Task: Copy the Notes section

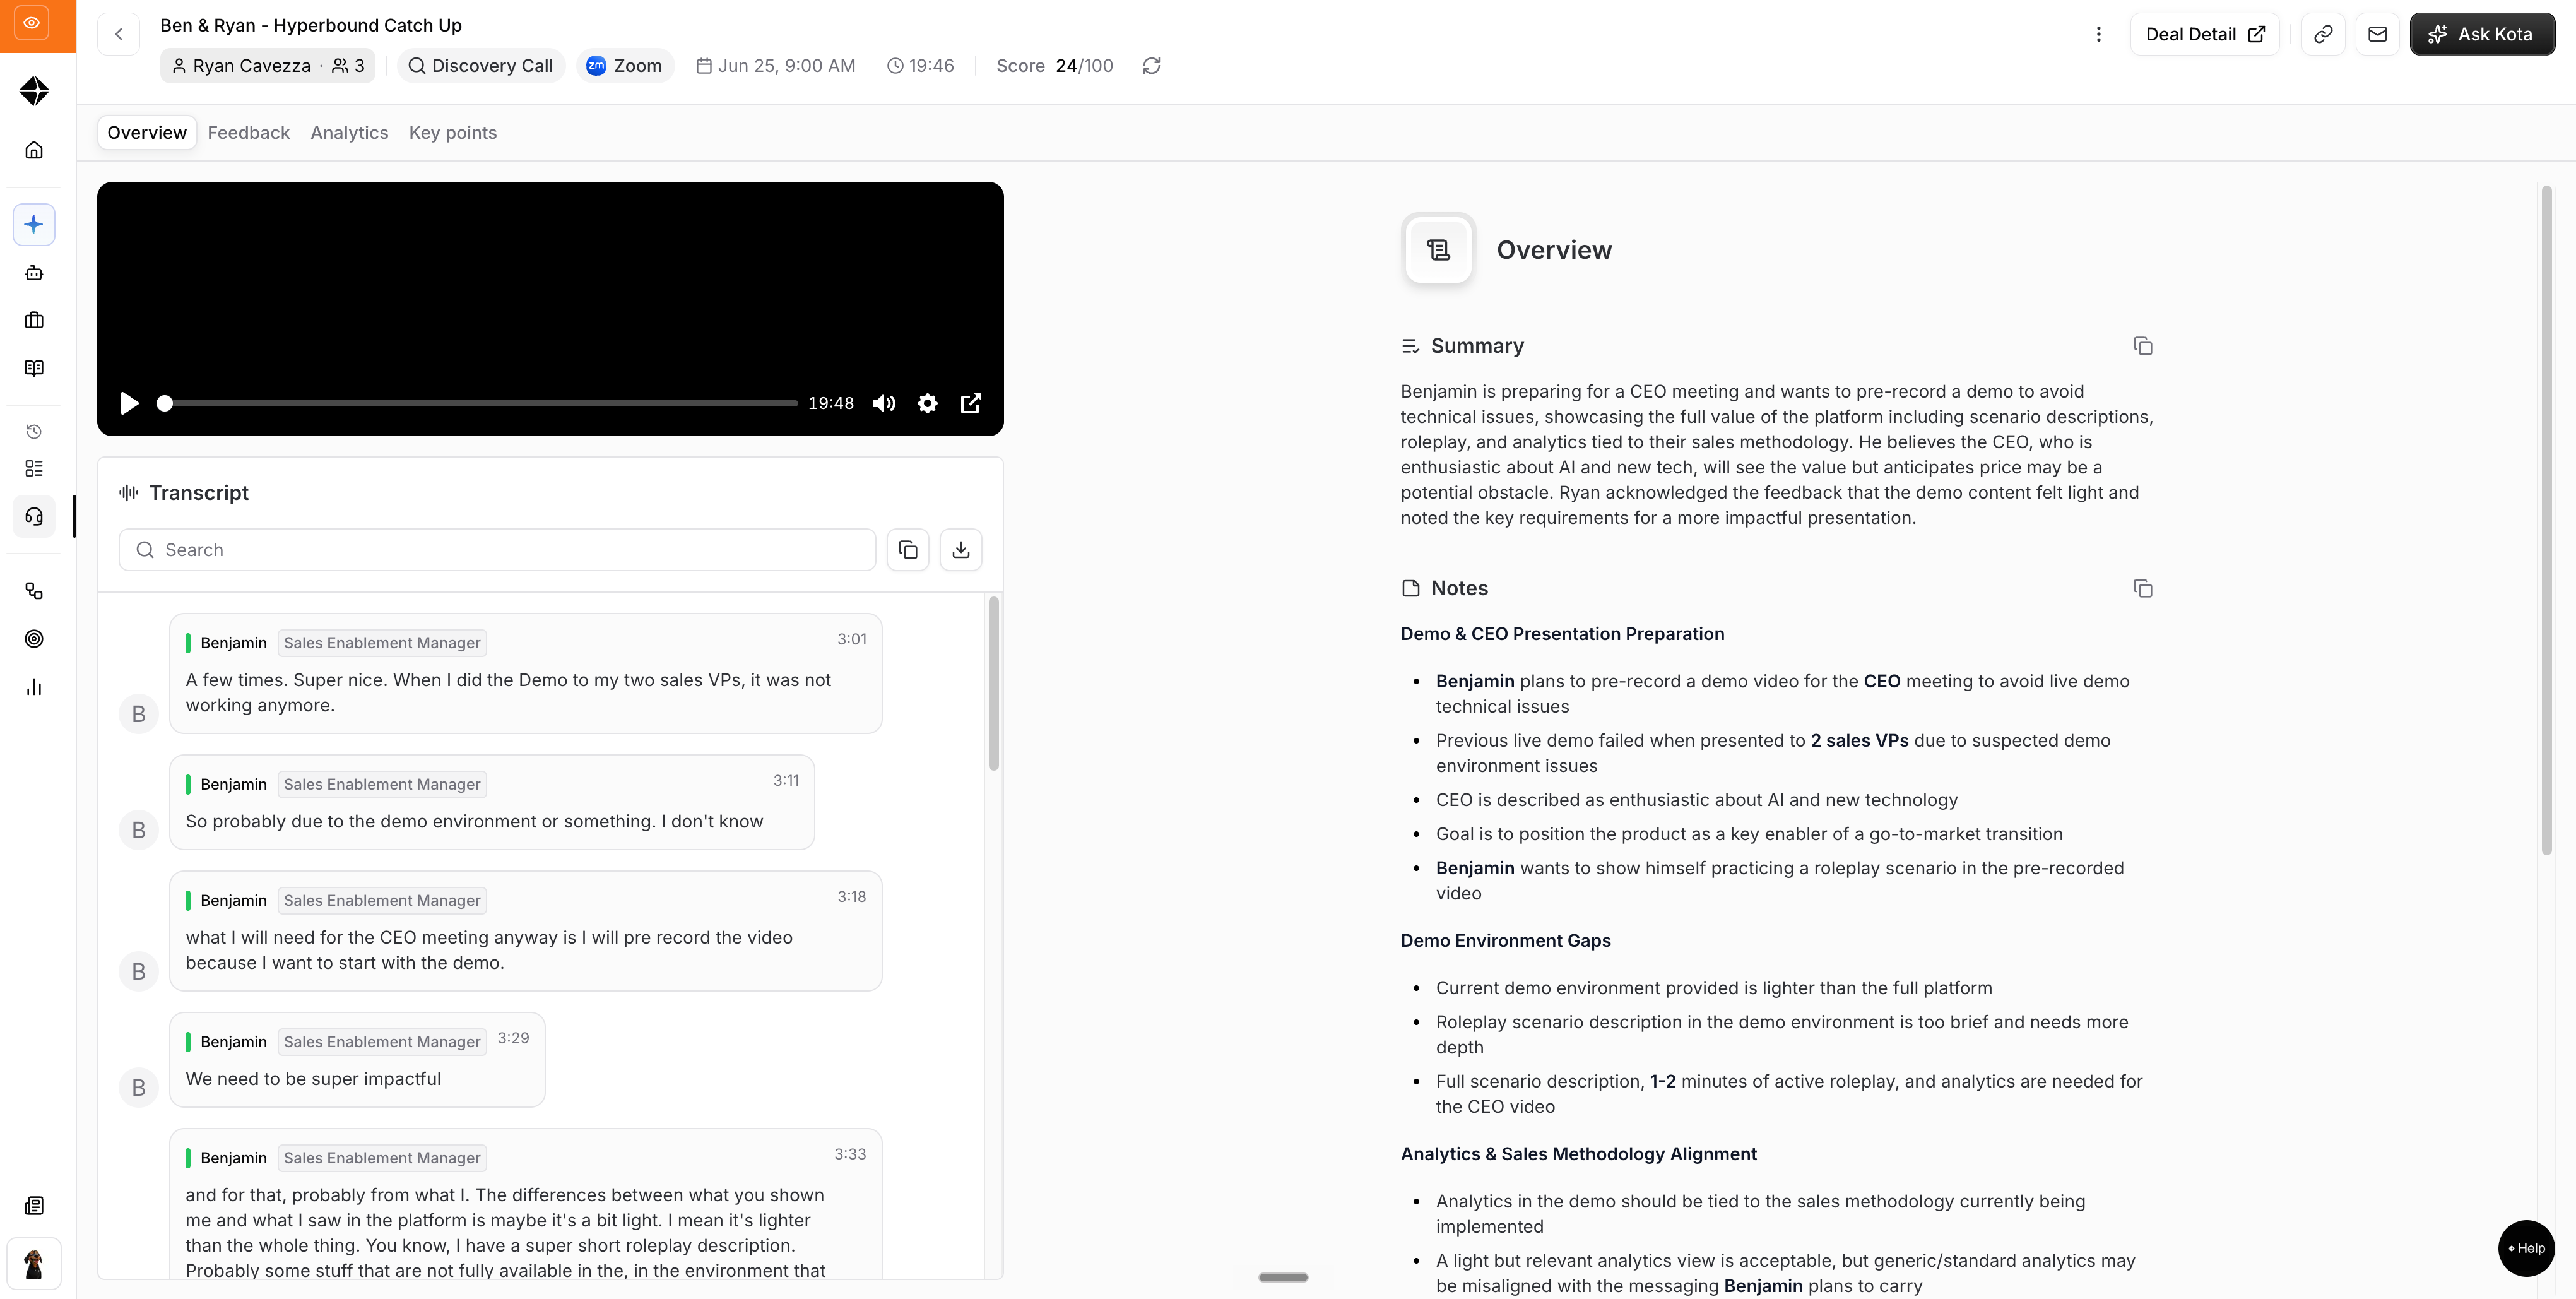Action: pos(2142,588)
